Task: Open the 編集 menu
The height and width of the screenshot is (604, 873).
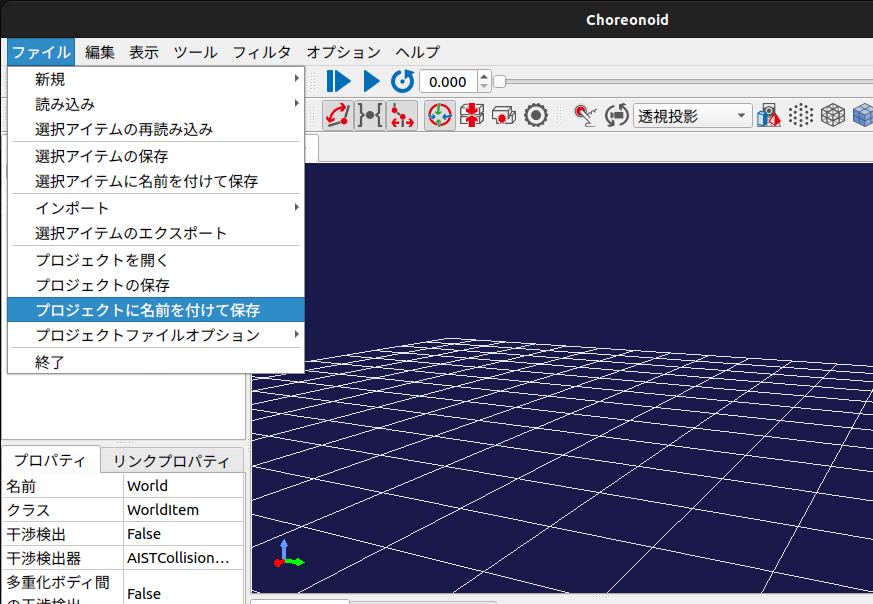Action: coord(100,52)
